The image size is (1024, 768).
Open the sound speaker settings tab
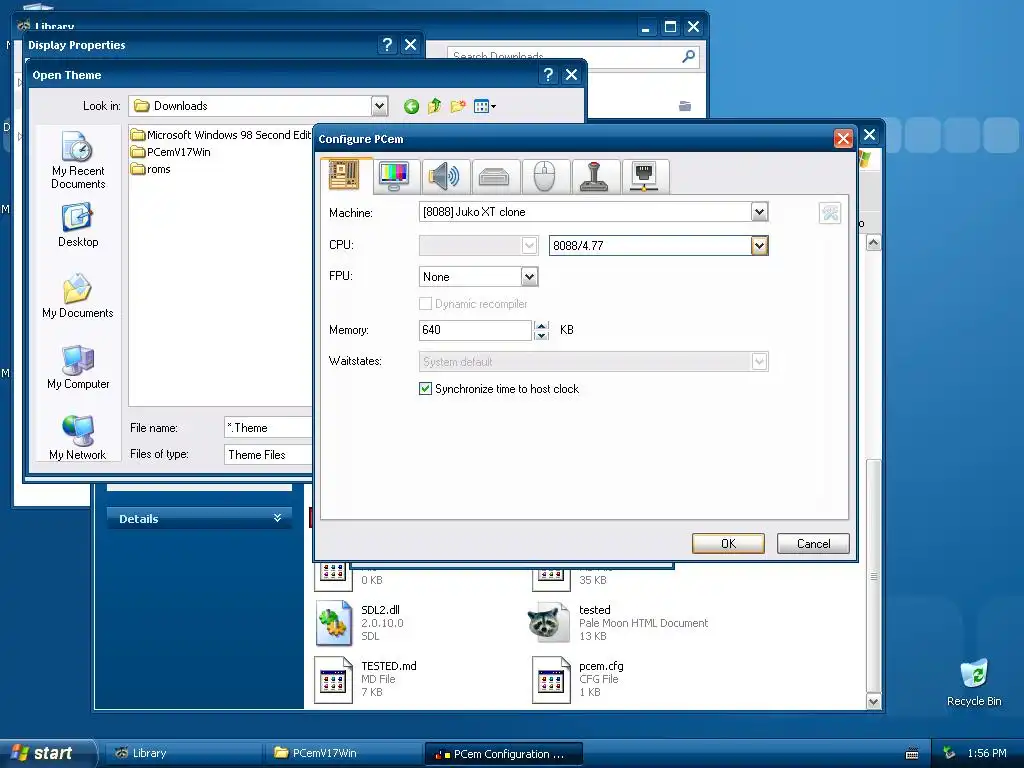click(x=444, y=176)
